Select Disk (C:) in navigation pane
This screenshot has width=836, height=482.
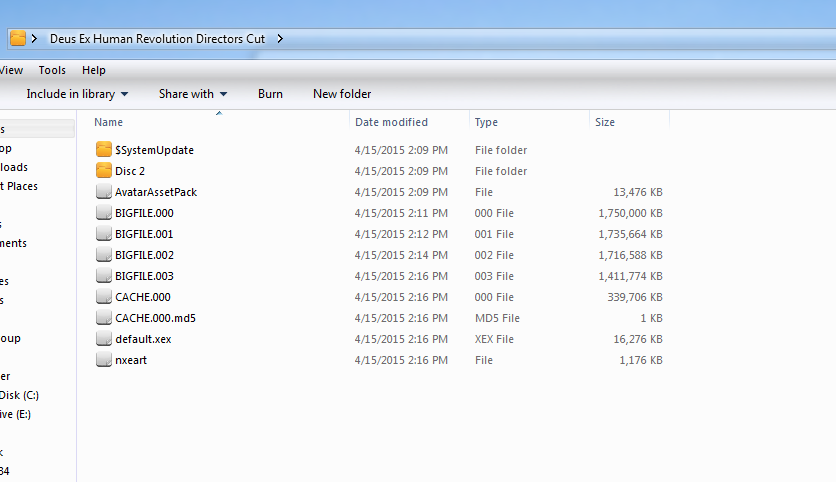(19, 395)
